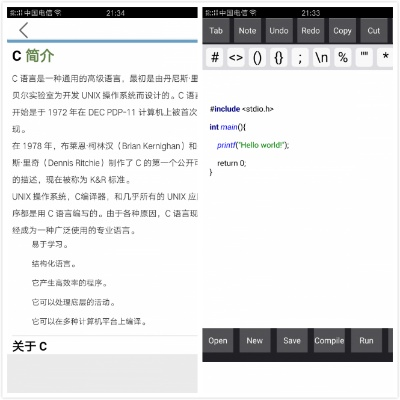This screenshot has height=400, width=400.
Task: Tap the Wi-Fi icon in editor status bar
Action: click(x=253, y=13)
